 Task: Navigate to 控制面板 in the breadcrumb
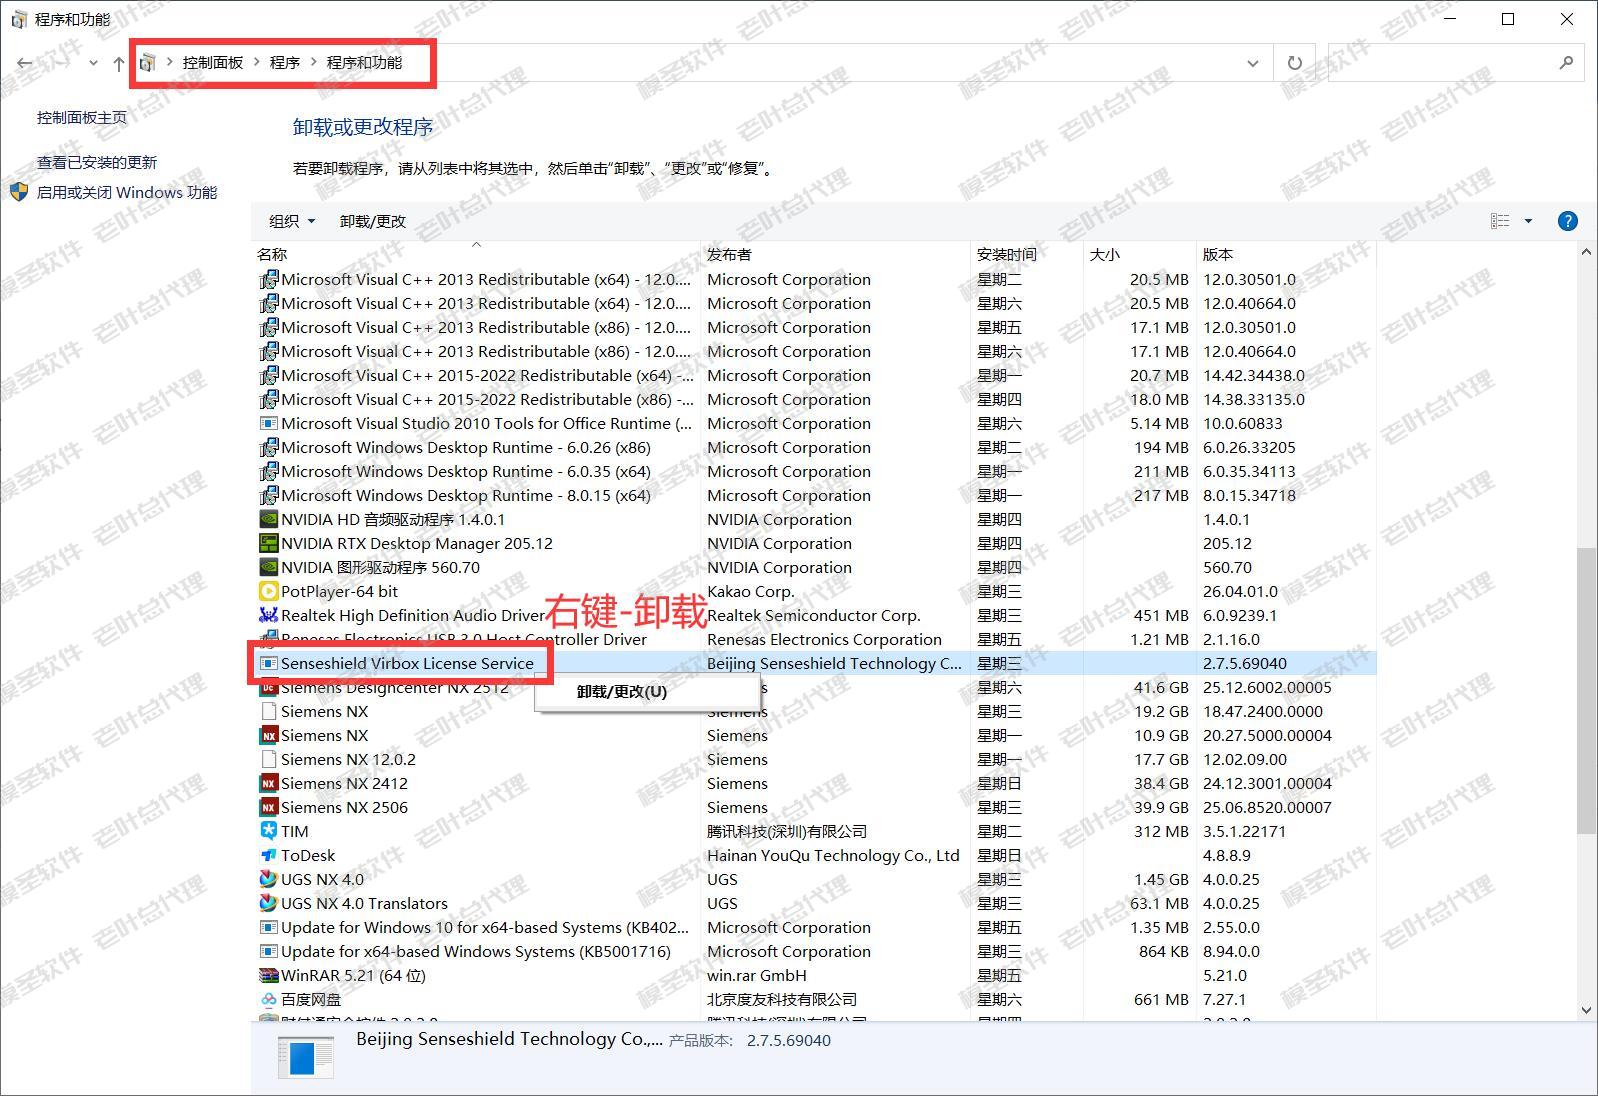pyautogui.click(x=213, y=63)
